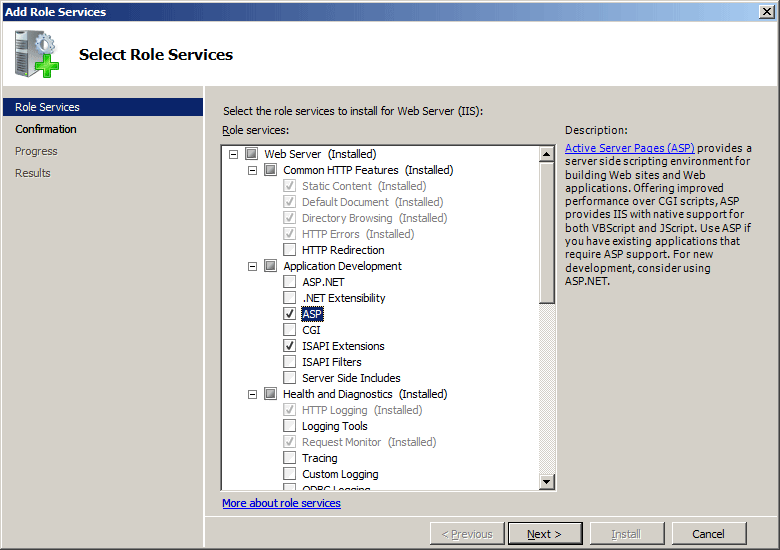
Task: Toggle the ISAPI Extensions checkbox
Action: coord(290,346)
